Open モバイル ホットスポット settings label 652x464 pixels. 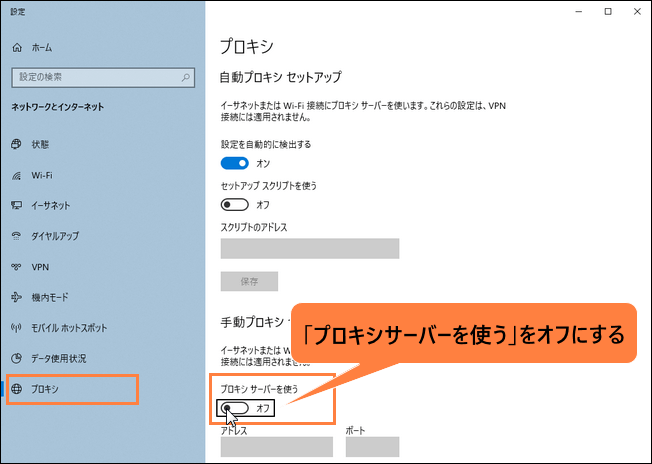[x=69, y=328]
